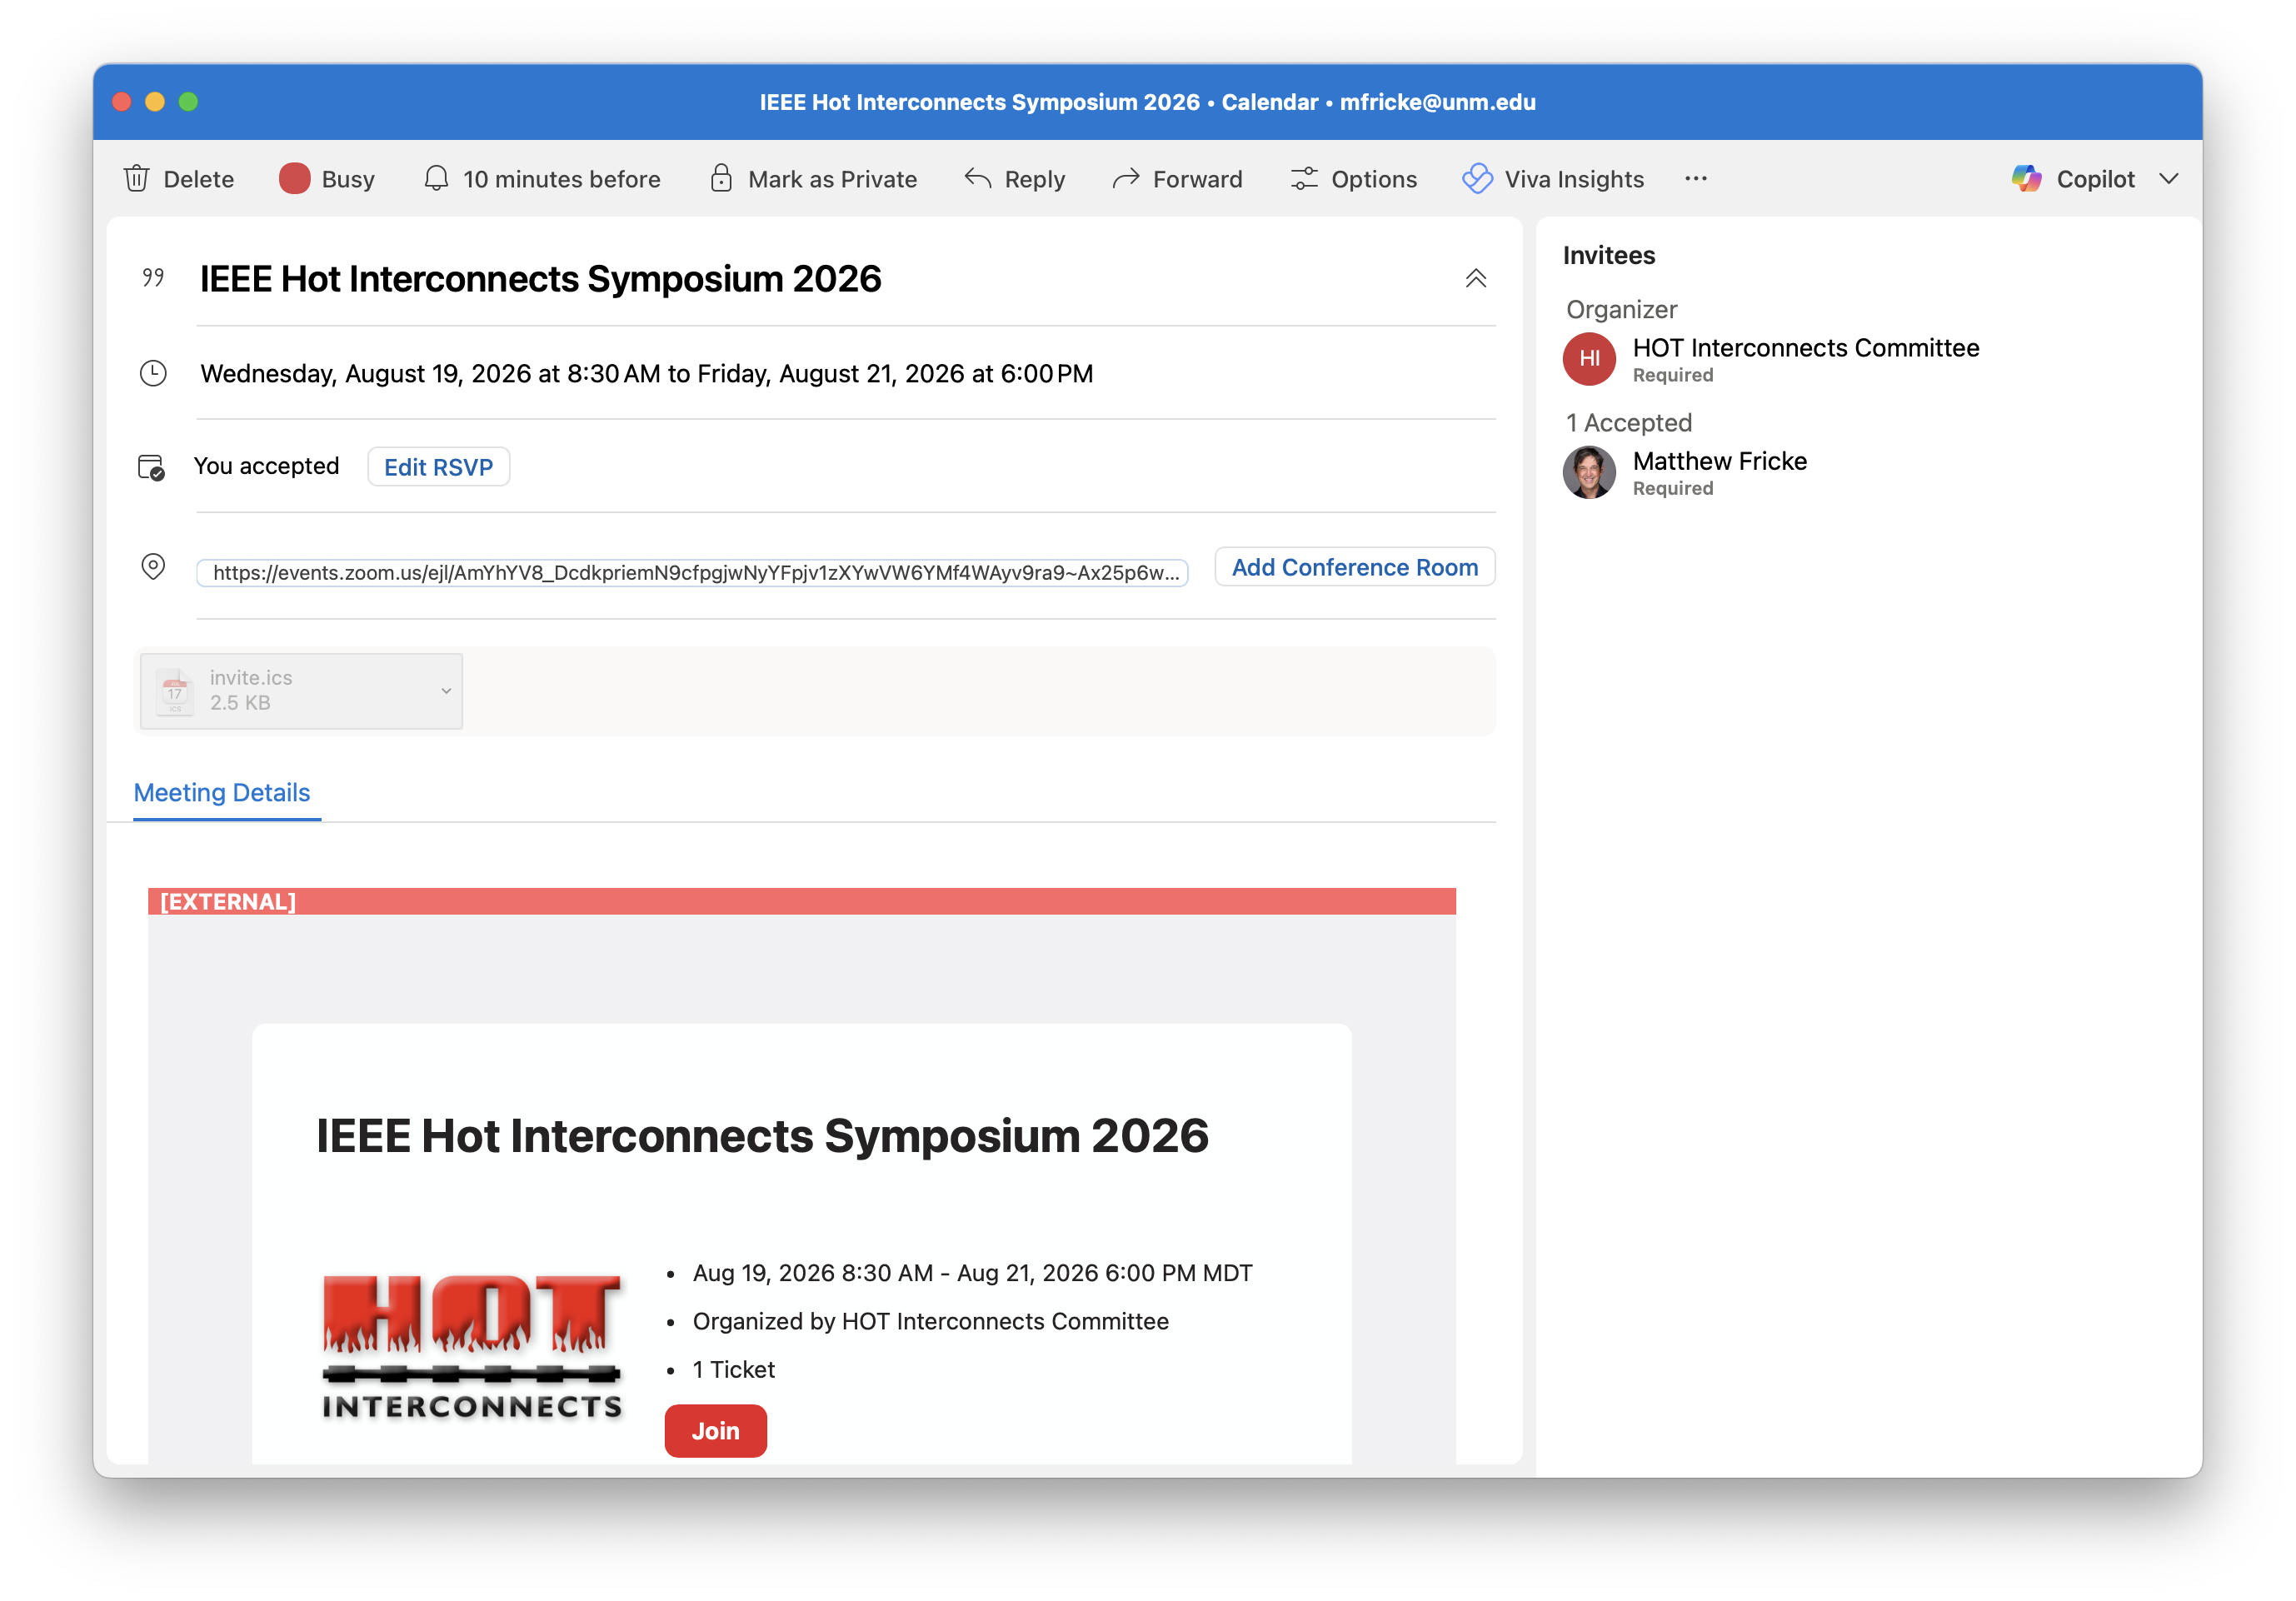Click the HOT Interconnects logo image
The width and height of the screenshot is (2296, 1601).
[x=472, y=1346]
